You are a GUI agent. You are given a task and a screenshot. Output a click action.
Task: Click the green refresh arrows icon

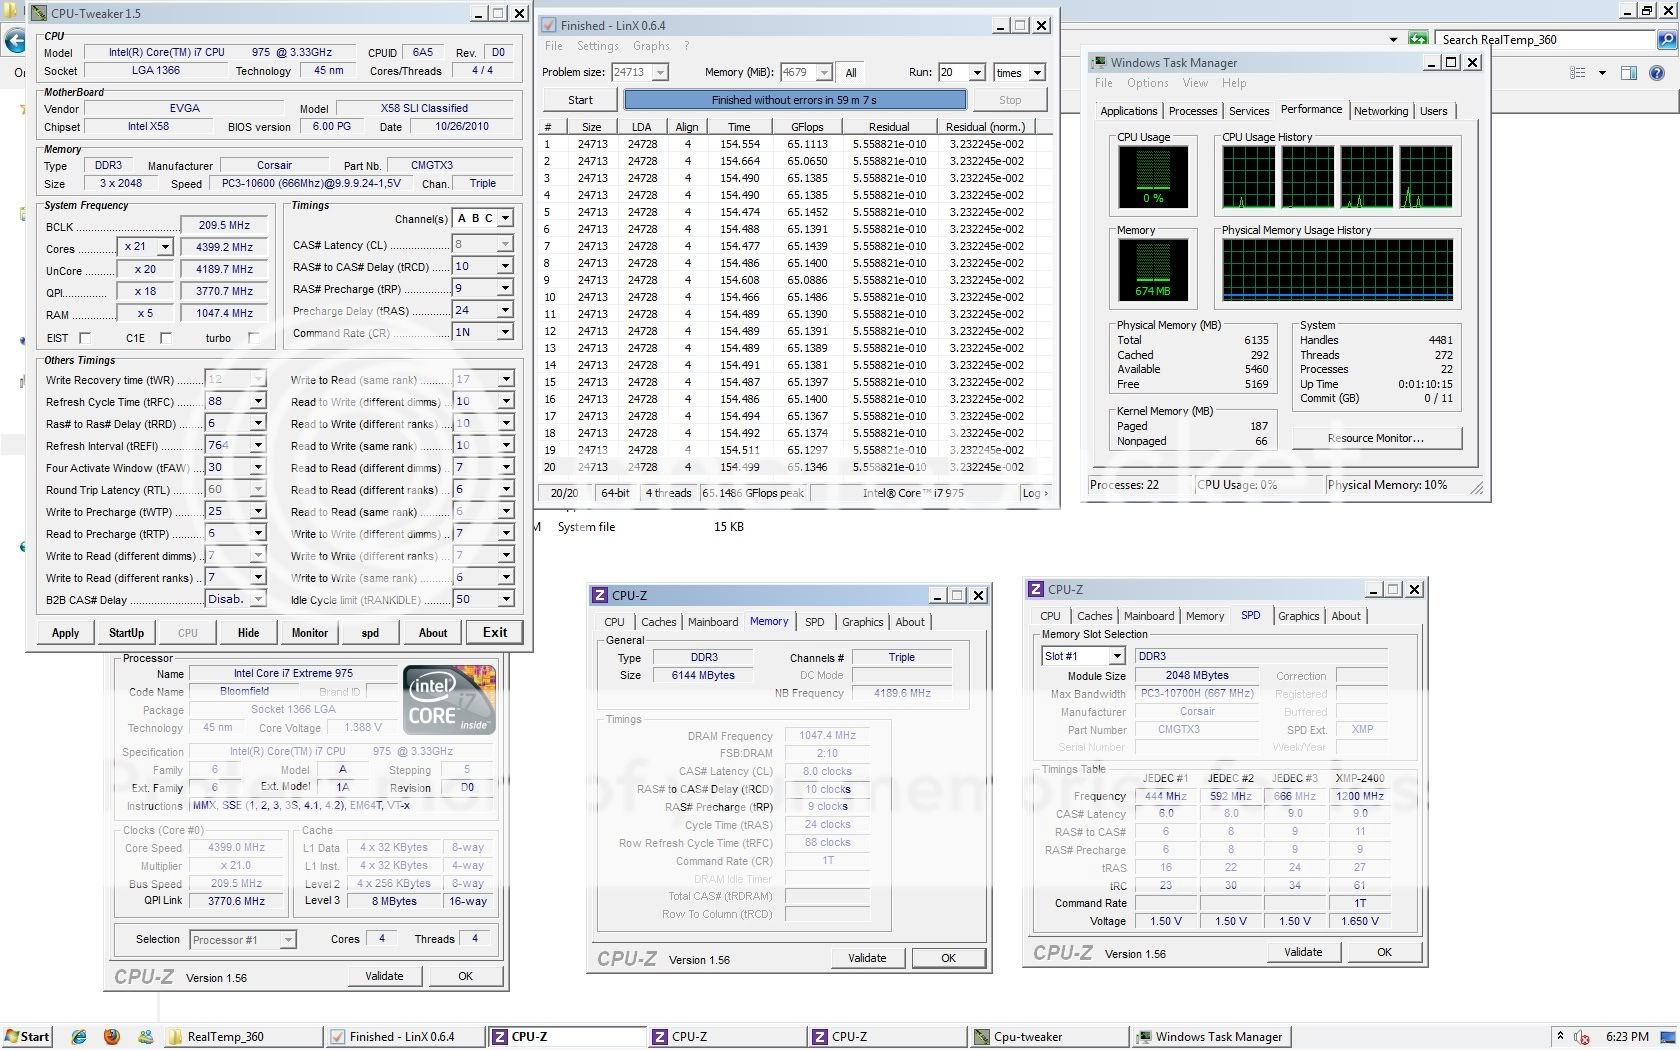[1418, 39]
